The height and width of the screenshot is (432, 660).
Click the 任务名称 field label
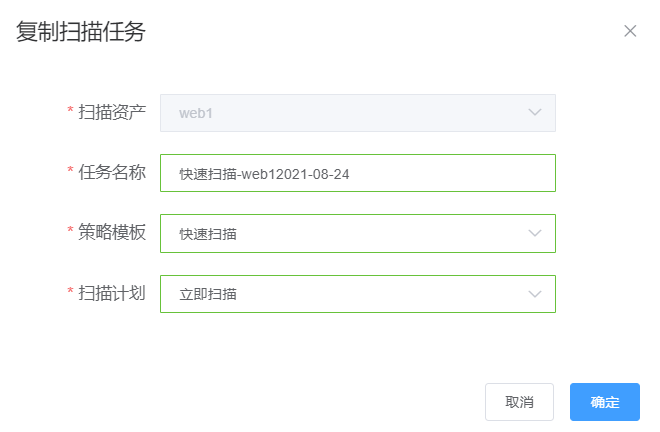(112, 173)
